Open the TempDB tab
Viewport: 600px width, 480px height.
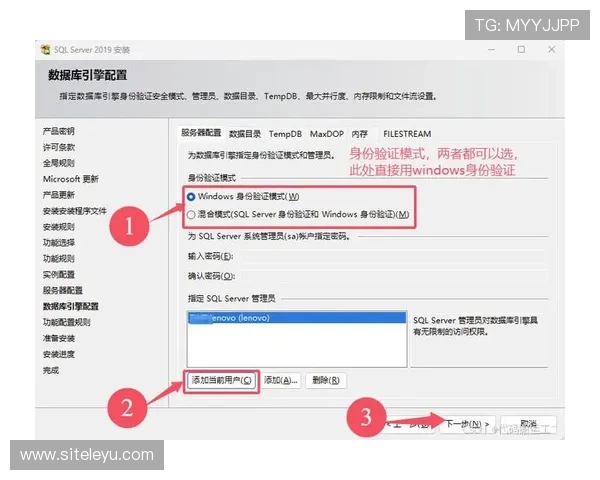285,134
